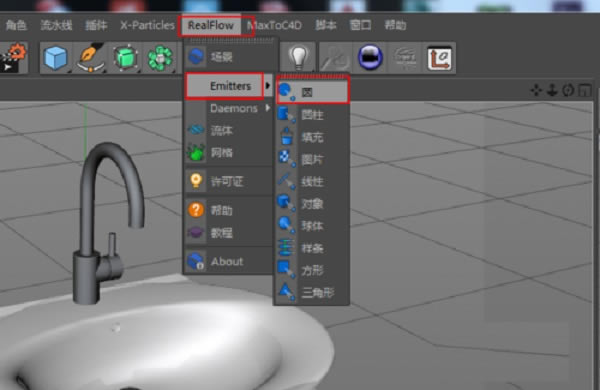Screen dimensions: 600x390
Task: Click the greyed-out tool icon beside light bulb
Action: [x=334, y=58]
